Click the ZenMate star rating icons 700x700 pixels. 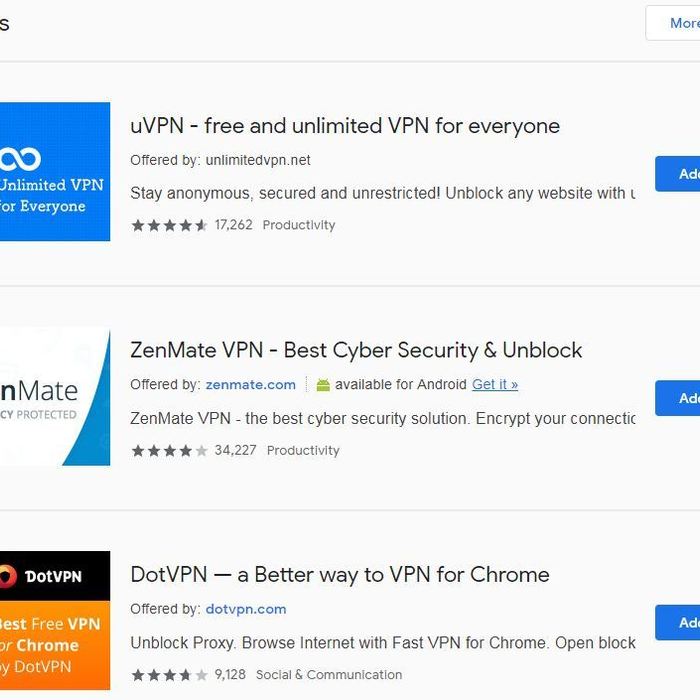[x=169, y=450]
